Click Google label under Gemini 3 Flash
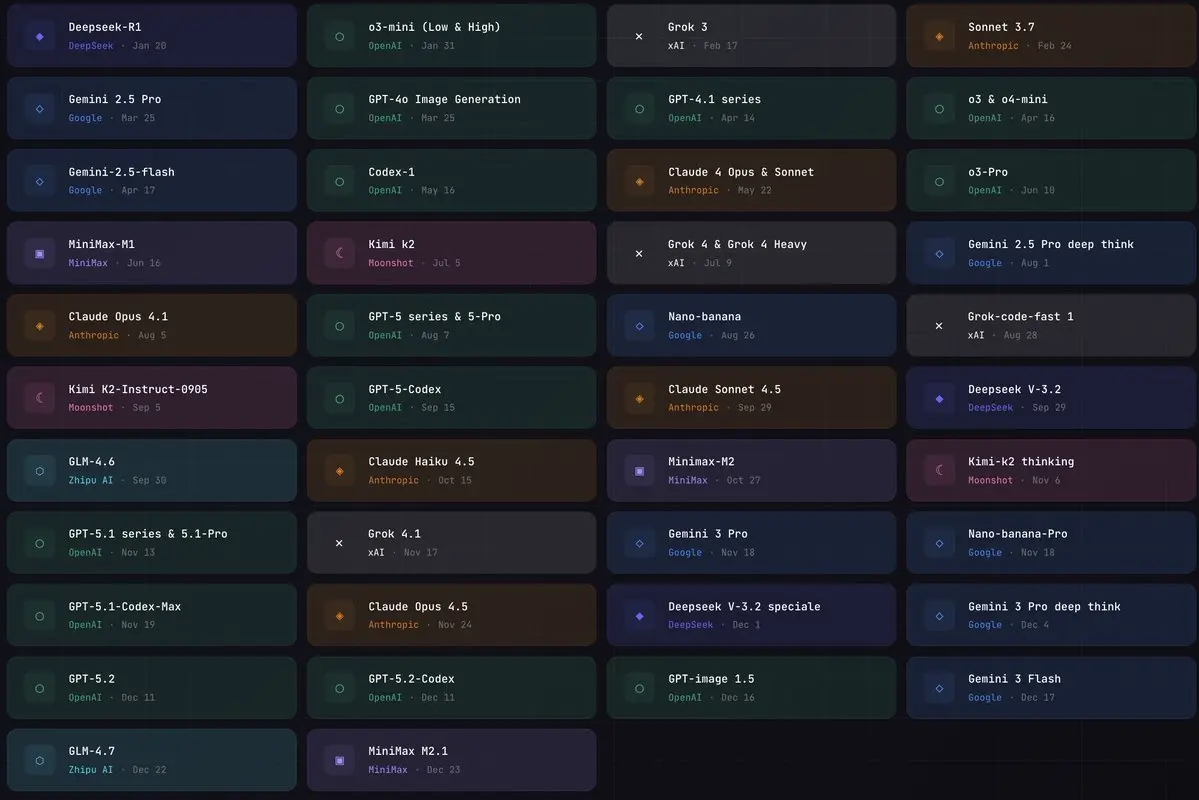The width and height of the screenshot is (1199, 800). (984, 698)
